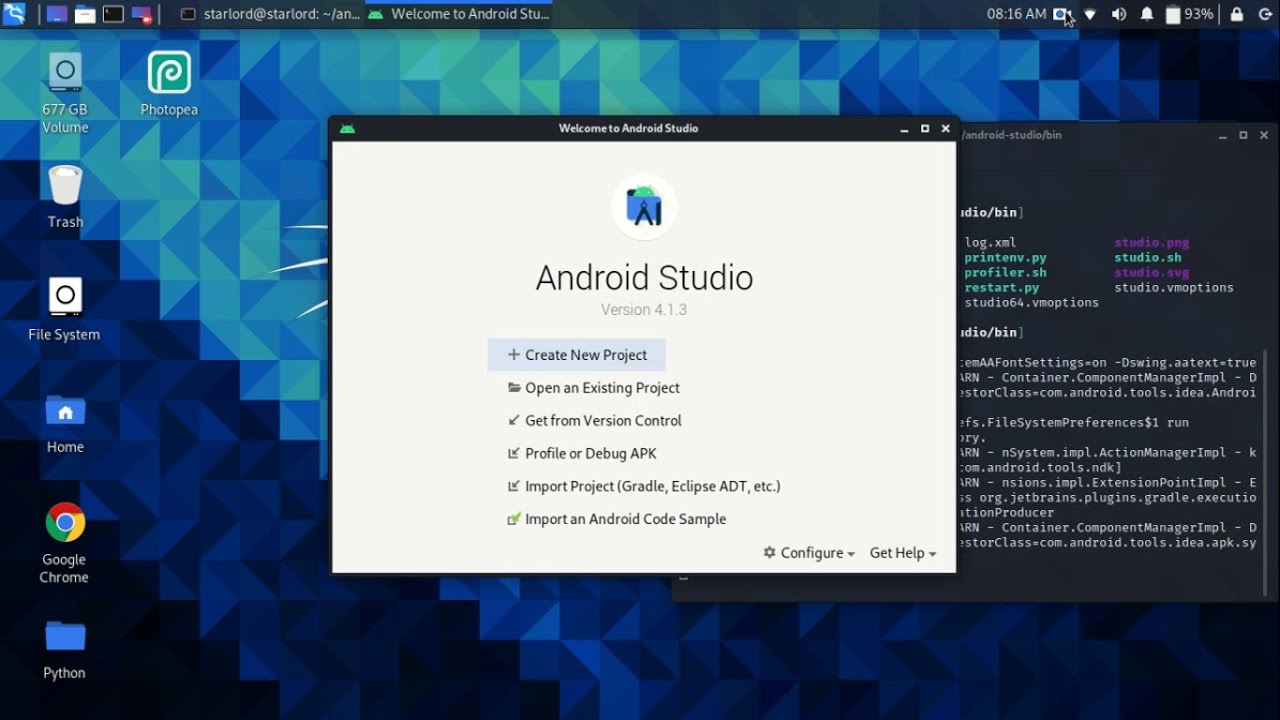Click the screen recording tray indicator

click(x=1062, y=14)
